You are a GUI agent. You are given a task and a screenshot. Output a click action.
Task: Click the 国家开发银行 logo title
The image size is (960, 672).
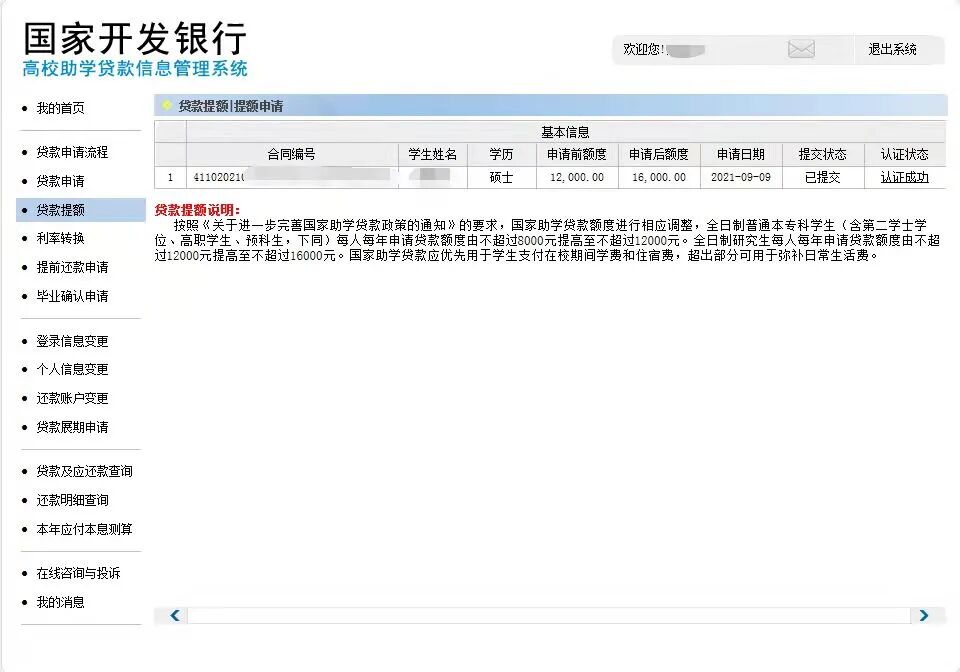coord(135,38)
